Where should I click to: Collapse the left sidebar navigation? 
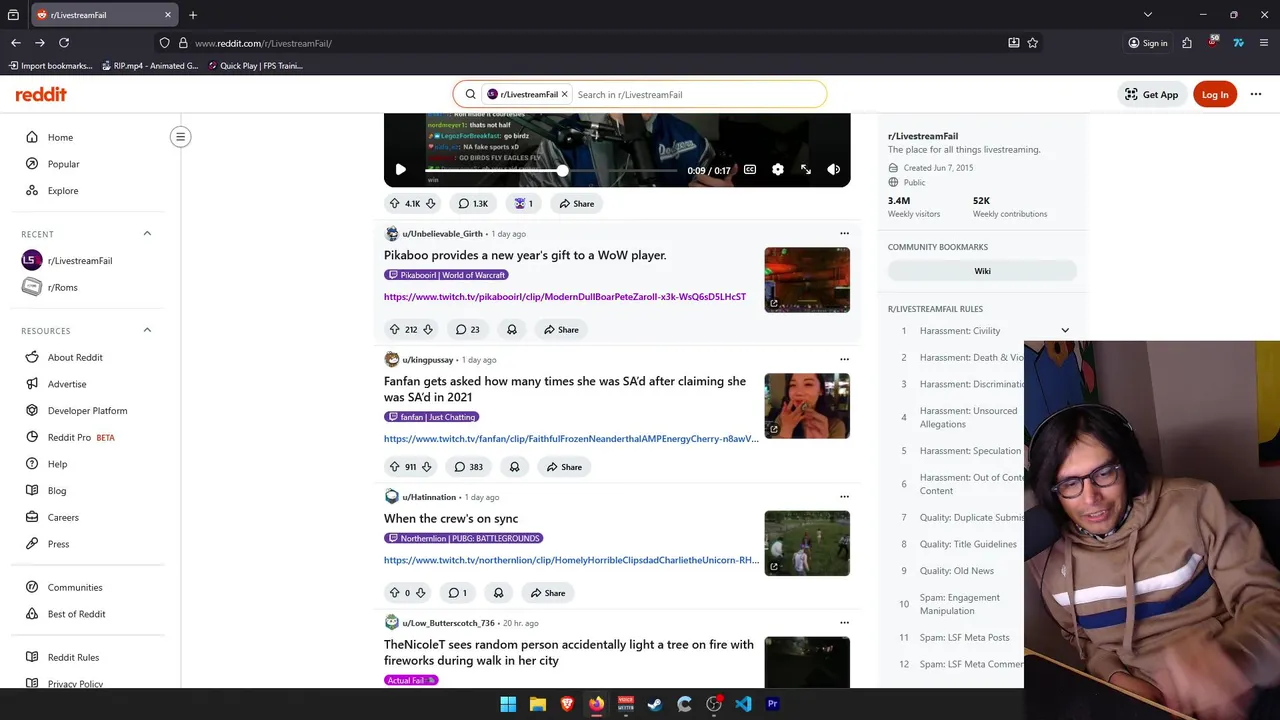pyautogui.click(x=180, y=137)
